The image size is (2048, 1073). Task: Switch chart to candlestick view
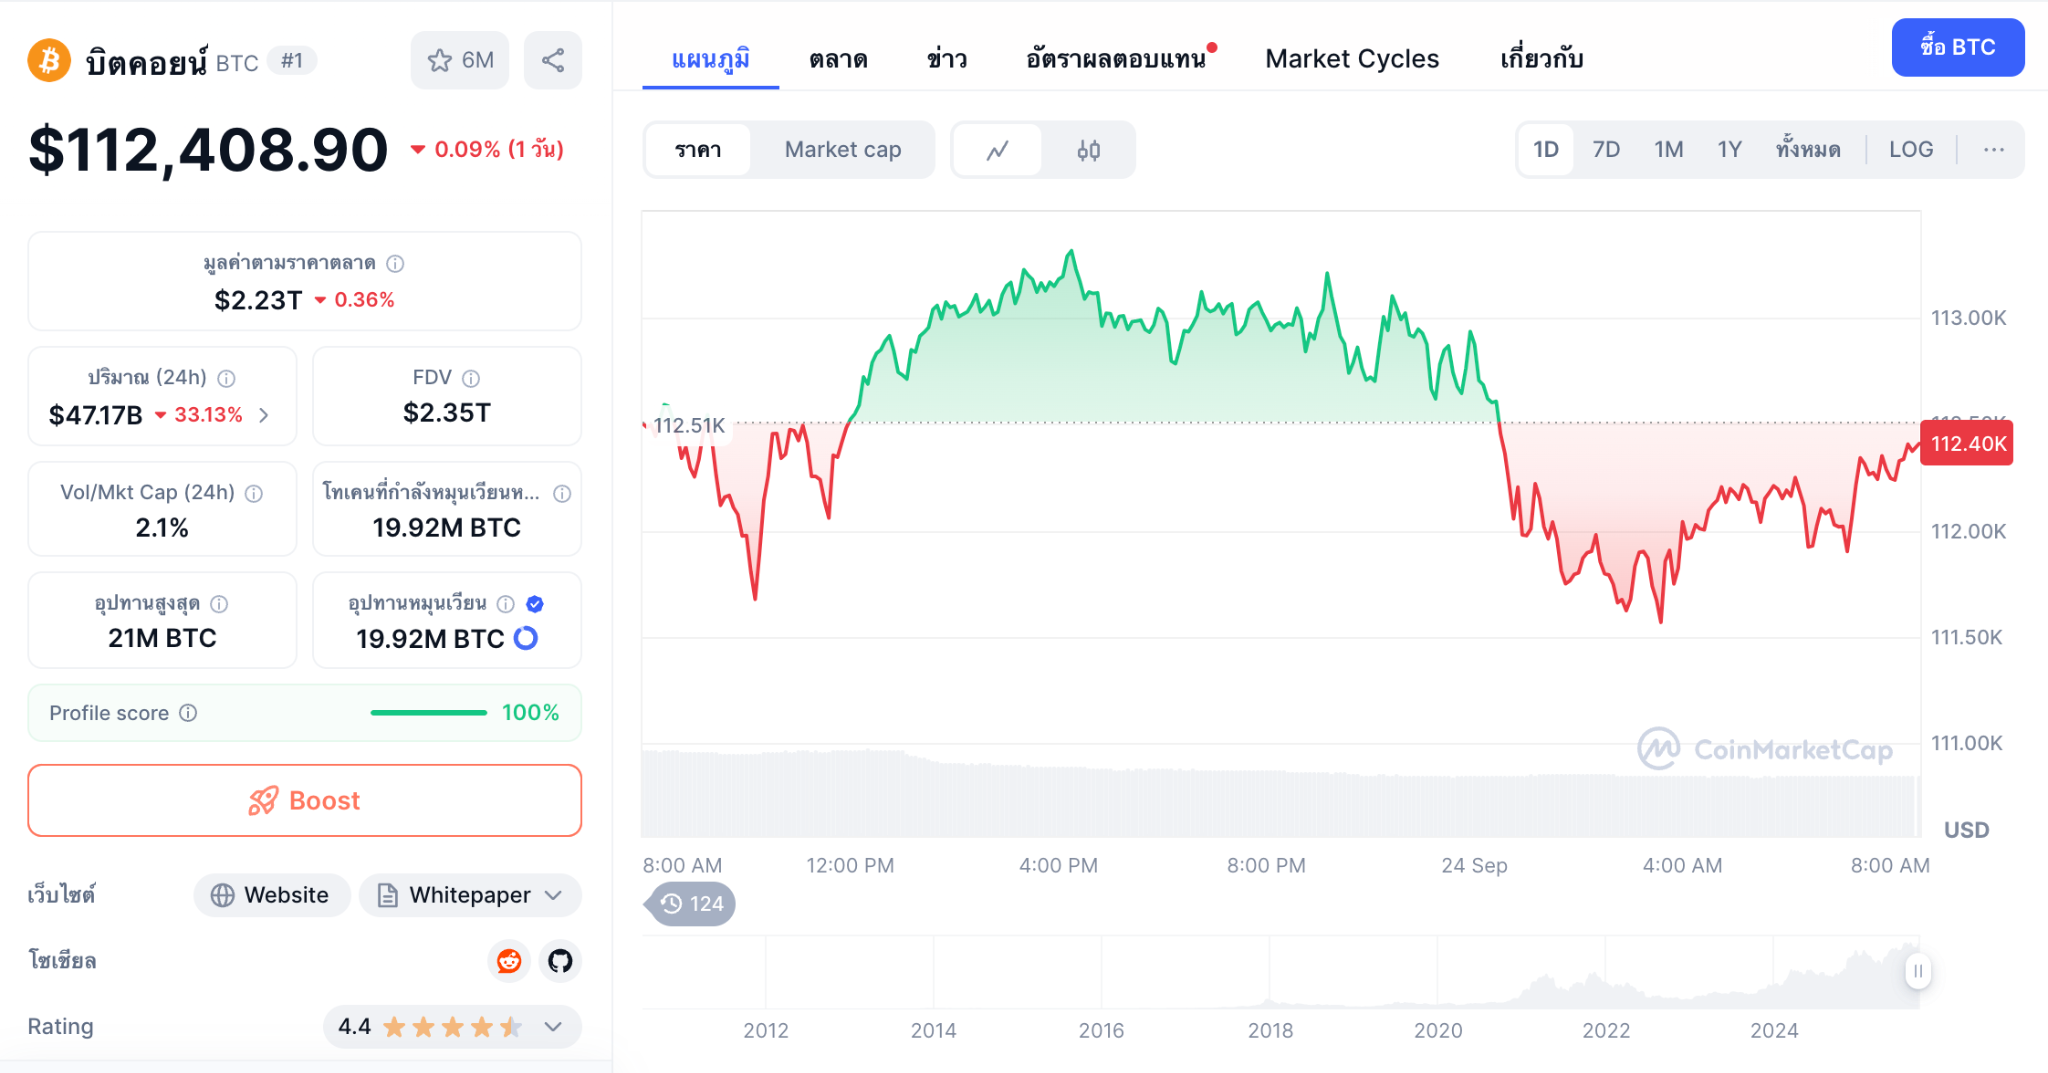click(x=1088, y=150)
